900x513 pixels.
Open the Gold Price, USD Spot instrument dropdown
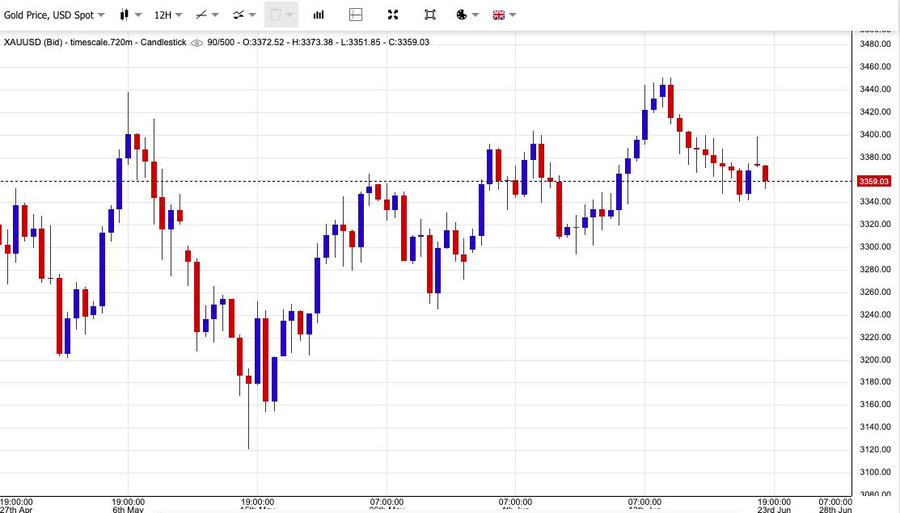pyautogui.click(x=54, y=15)
